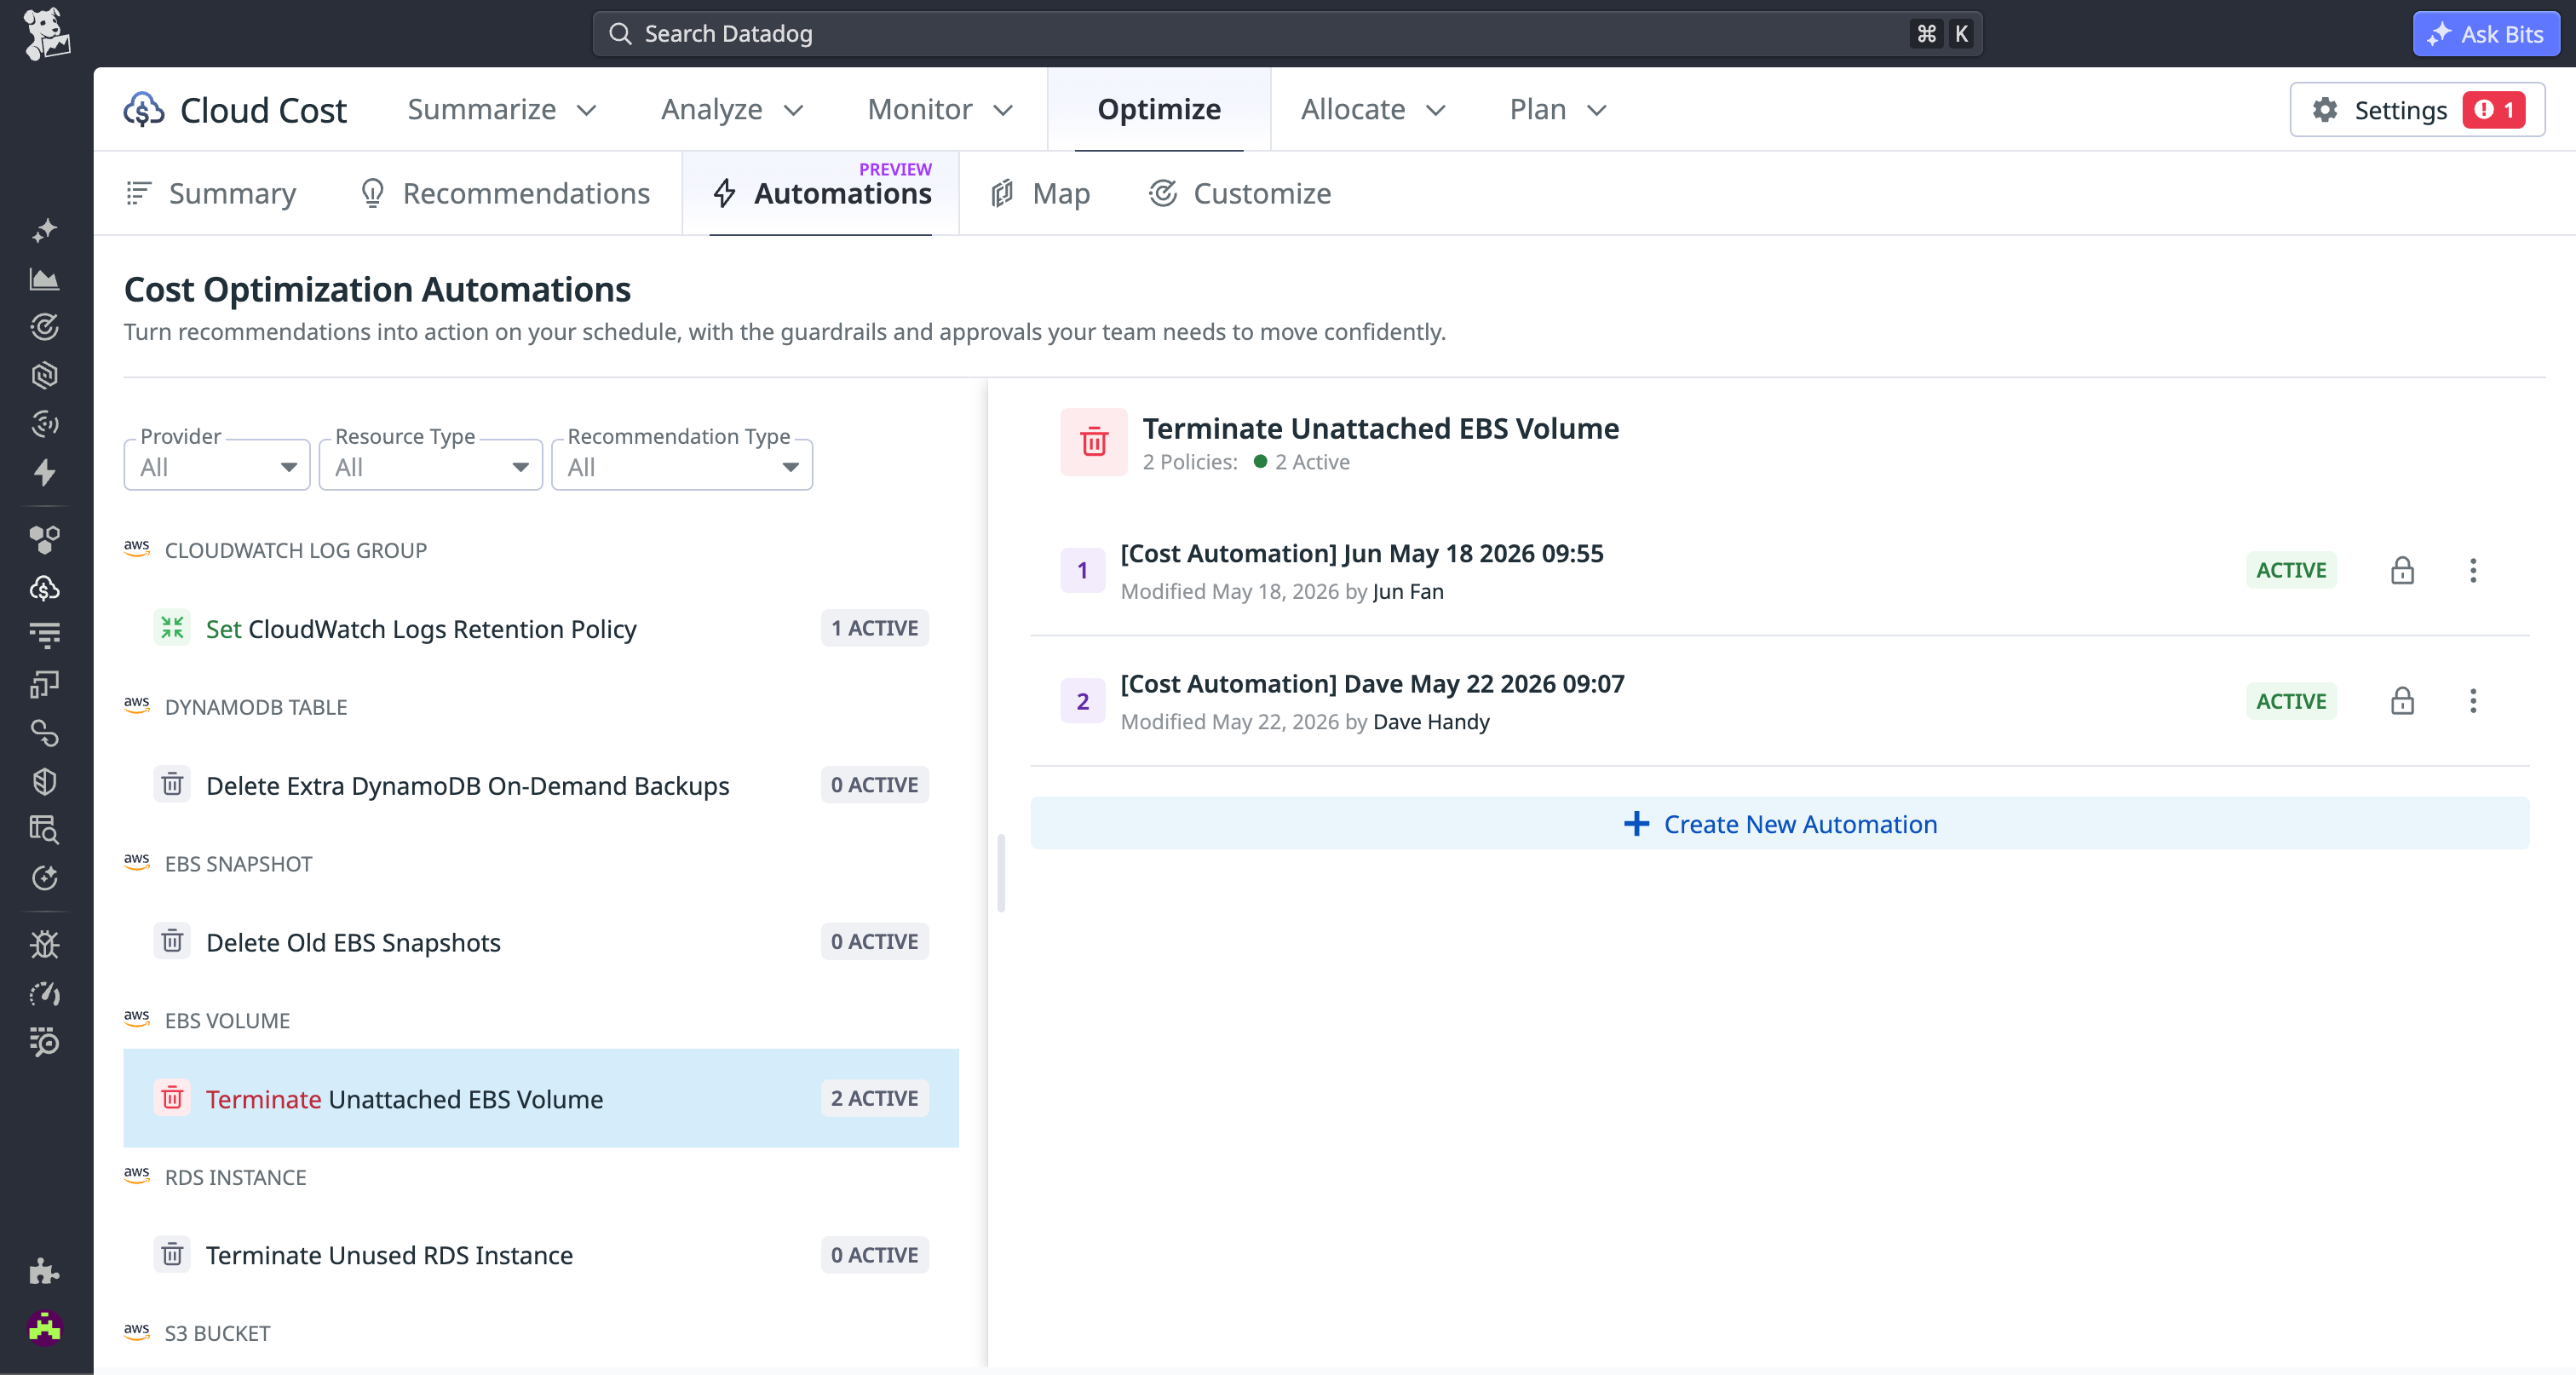Click the Ask Bits button

click(2486, 34)
